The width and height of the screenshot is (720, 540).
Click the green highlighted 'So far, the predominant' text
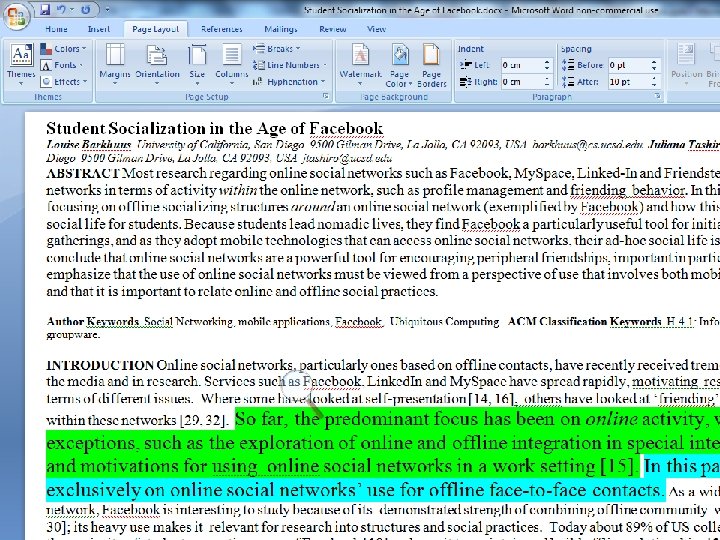pyautogui.click(x=332, y=419)
